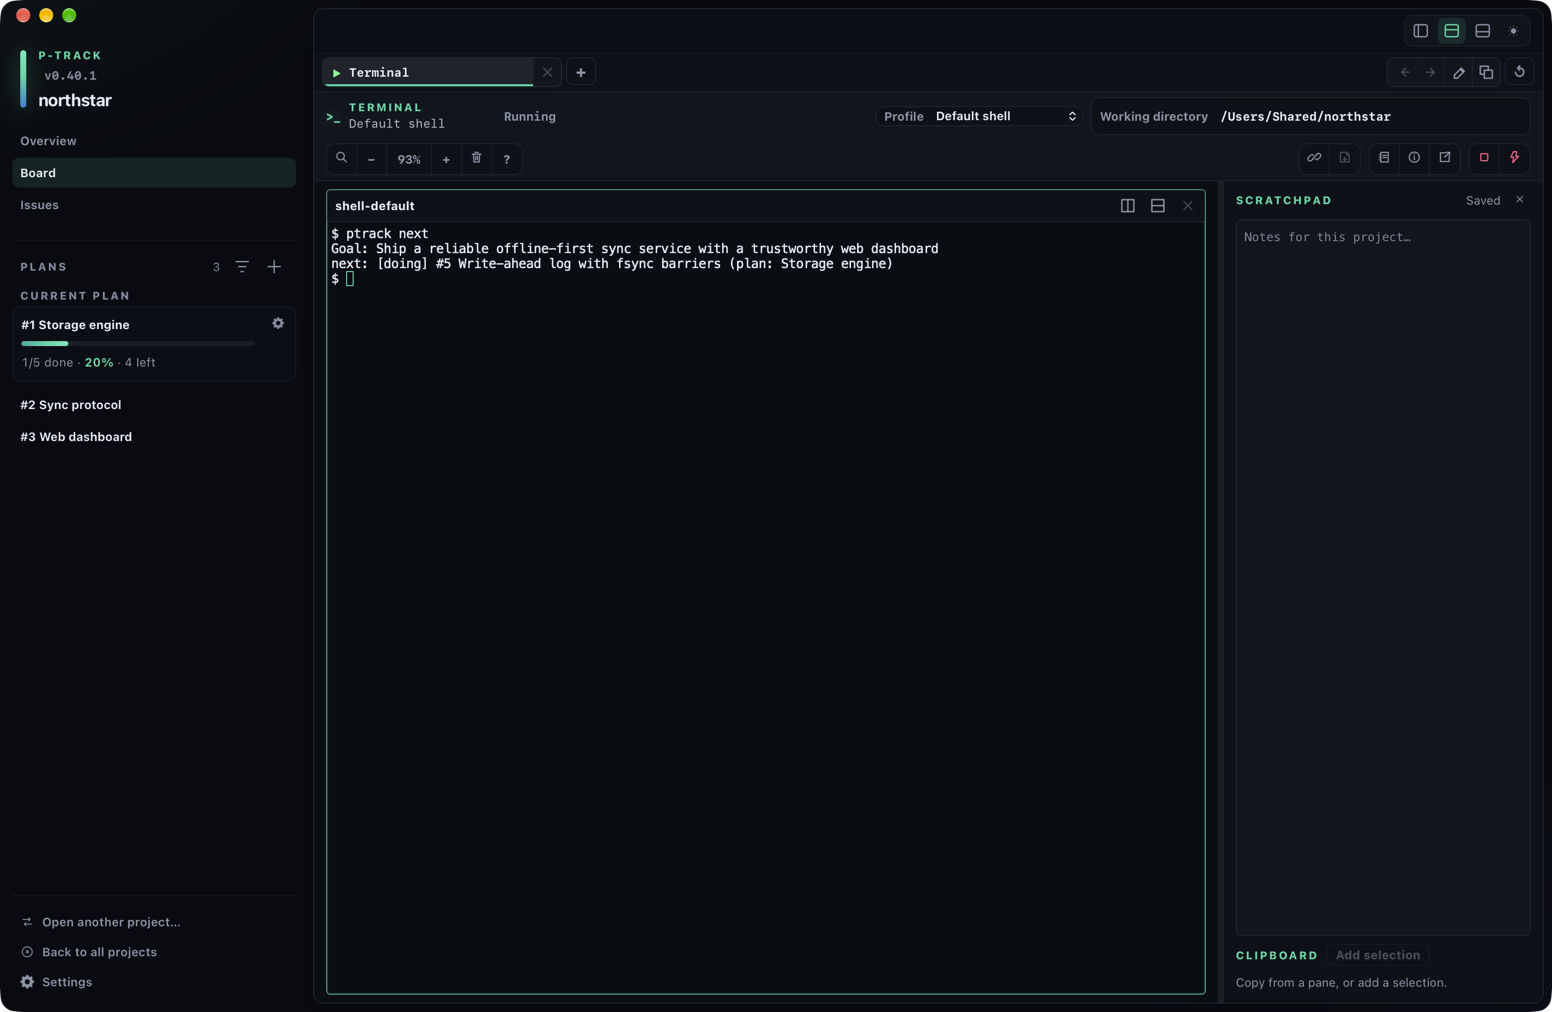1552x1012 pixels.
Task: Toggle light theme with the sun icon
Action: pyautogui.click(x=1513, y=31)
